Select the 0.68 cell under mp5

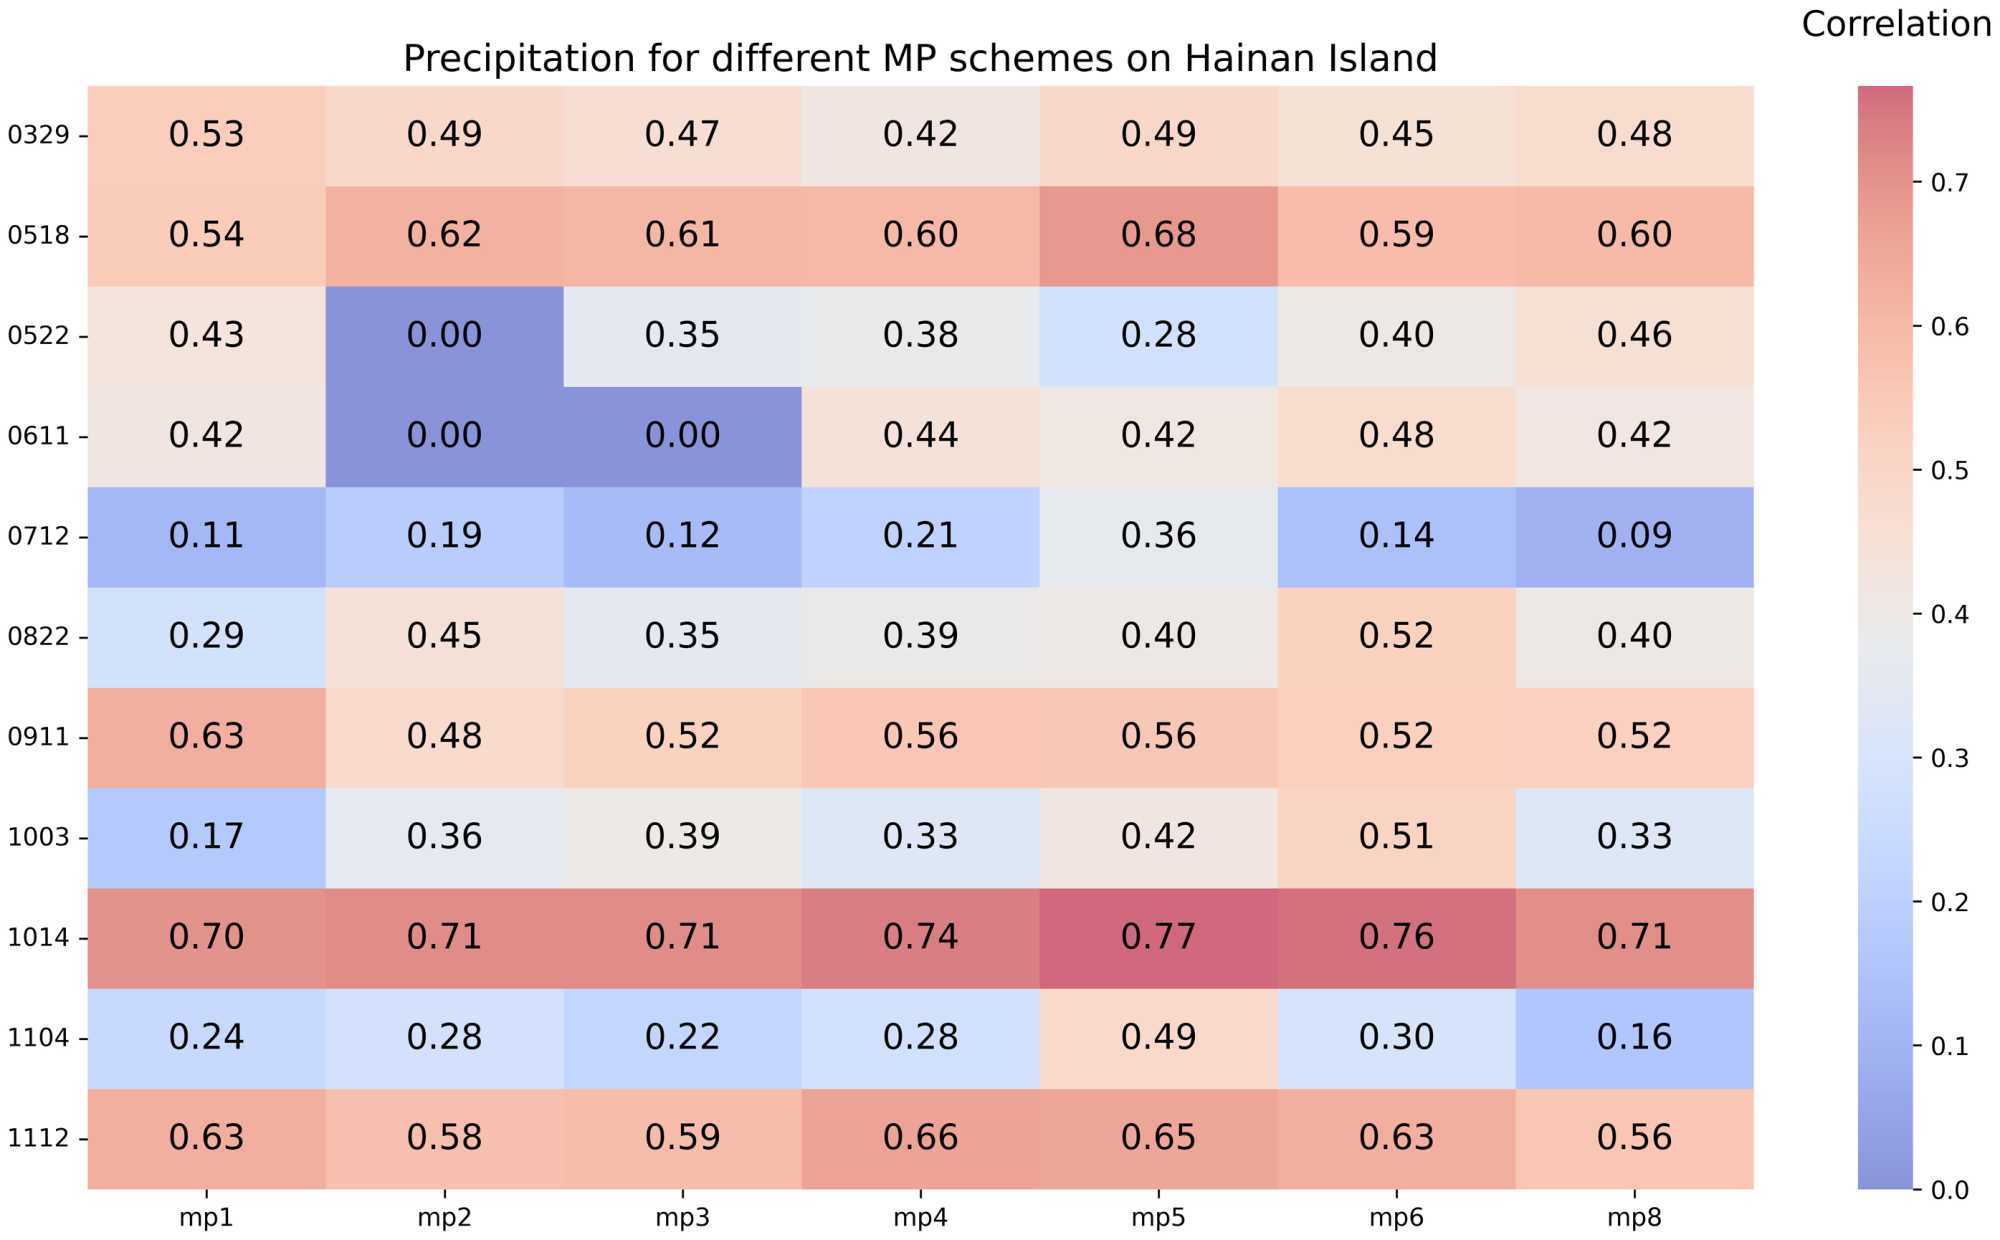pyautogui.click(x=1158, y=235)
